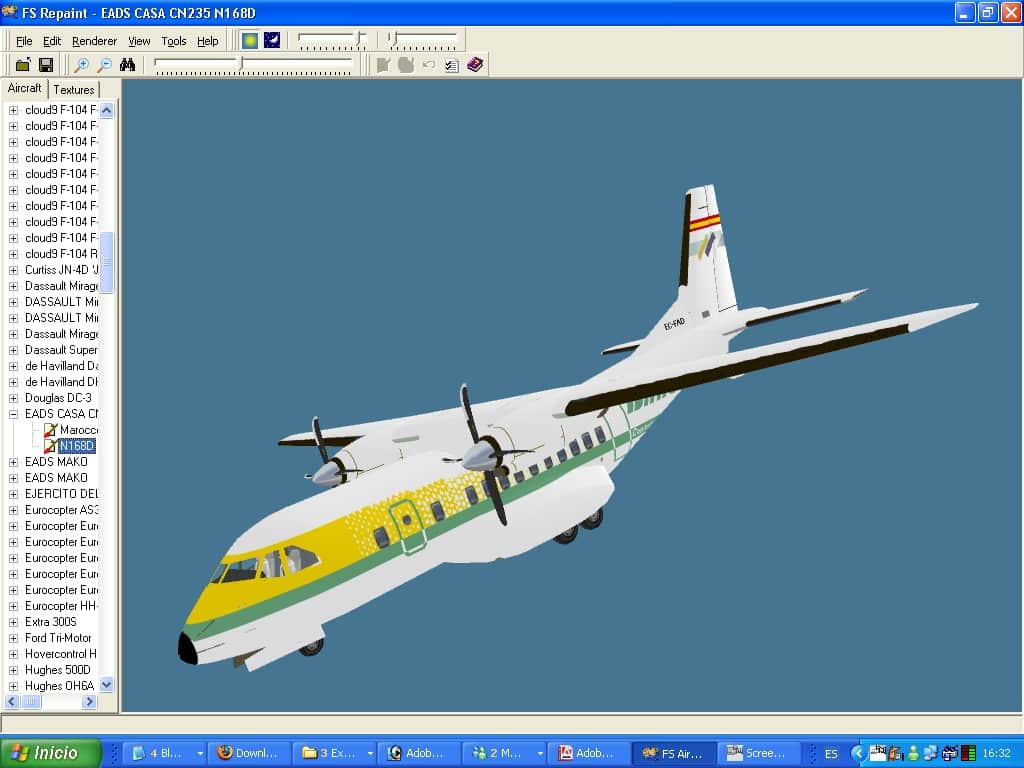The height and width of the screenshot is (768, 1024).
Task: Select the Zoom In magnifier tool
Action: (83, 63)
